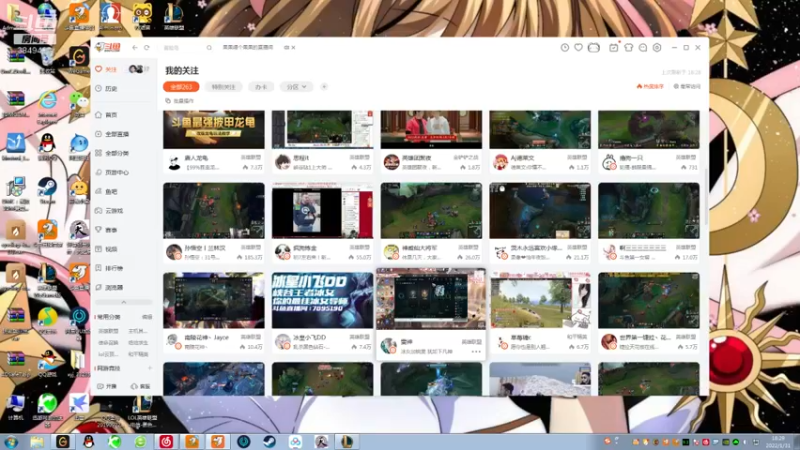This screenshot has width=800, height=450.
Task: Open the A阿德莱文 stream card
Action: pos(540,142)
